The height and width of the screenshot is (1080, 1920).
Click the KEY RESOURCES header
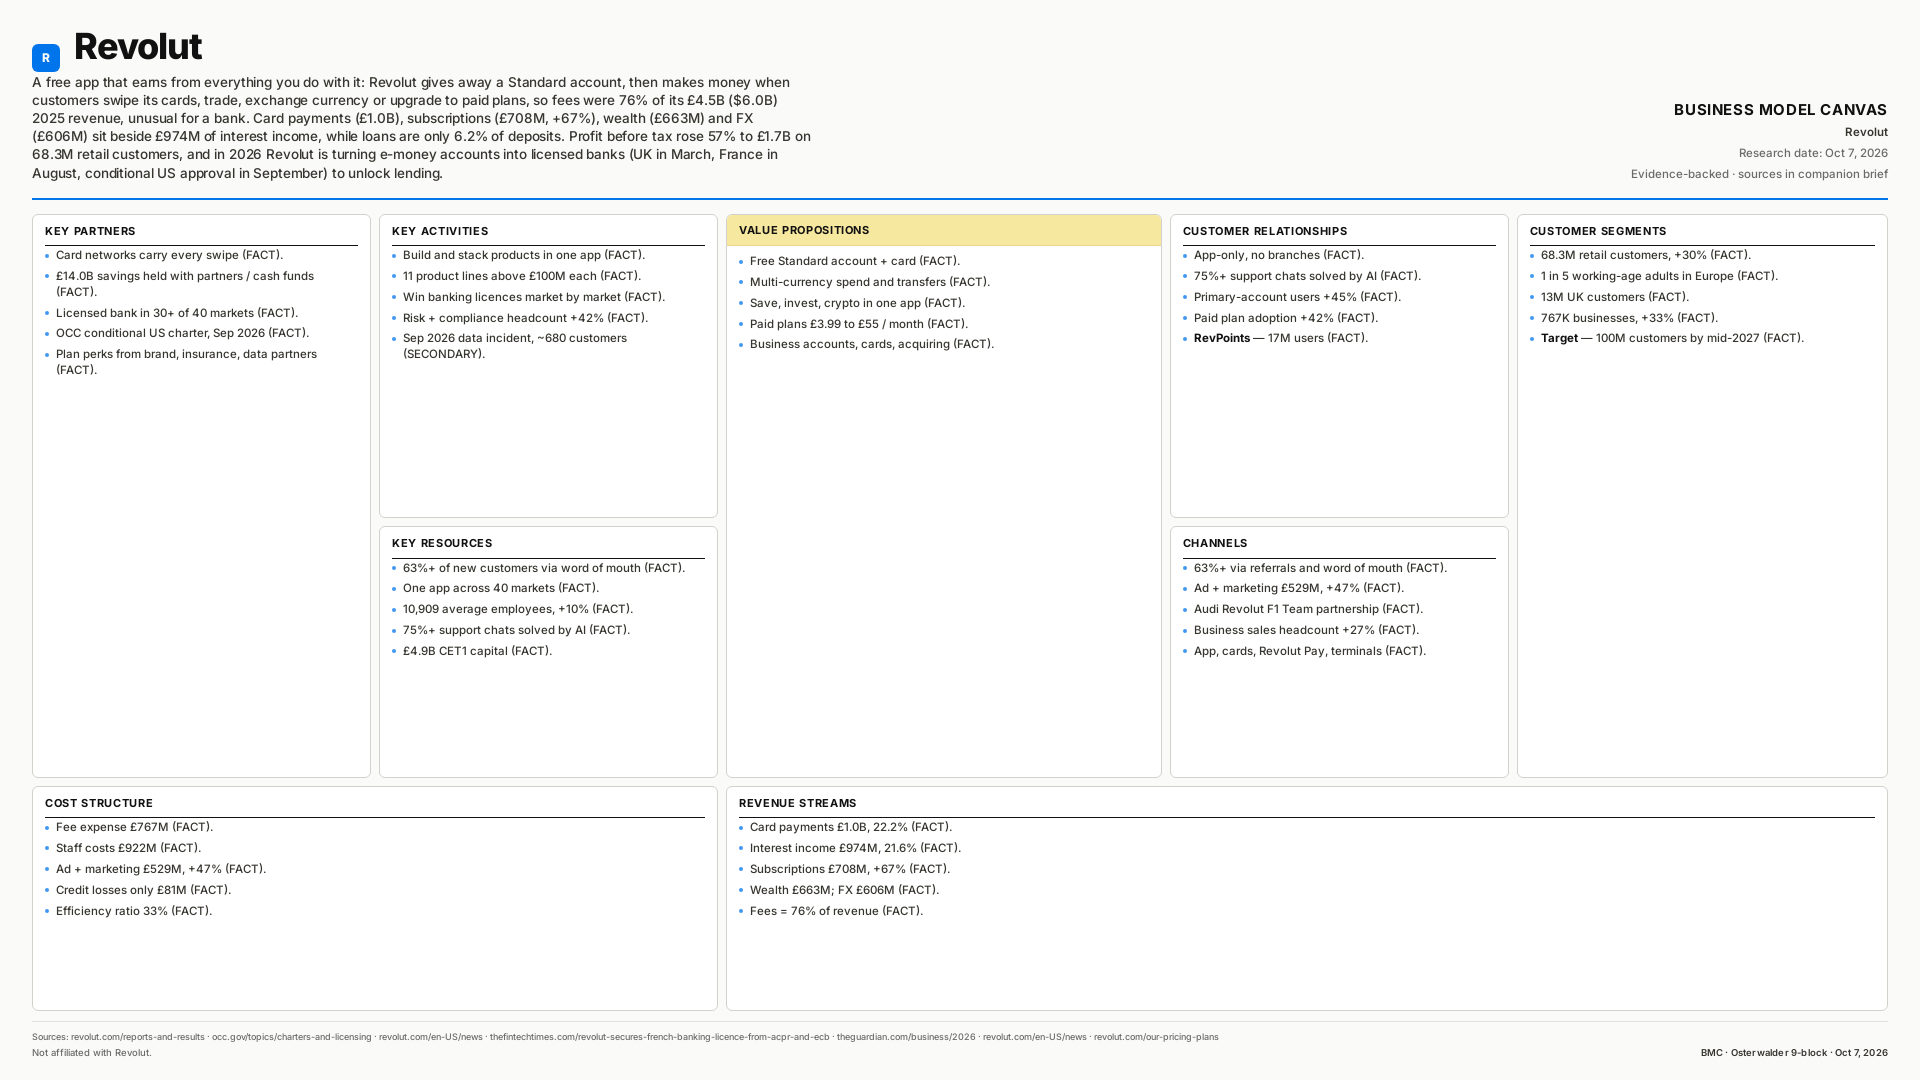pos(442,543)
